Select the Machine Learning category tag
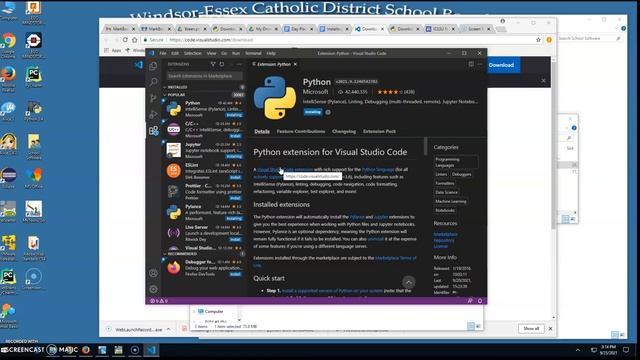640x360 pixels. [x=451, y=201]
